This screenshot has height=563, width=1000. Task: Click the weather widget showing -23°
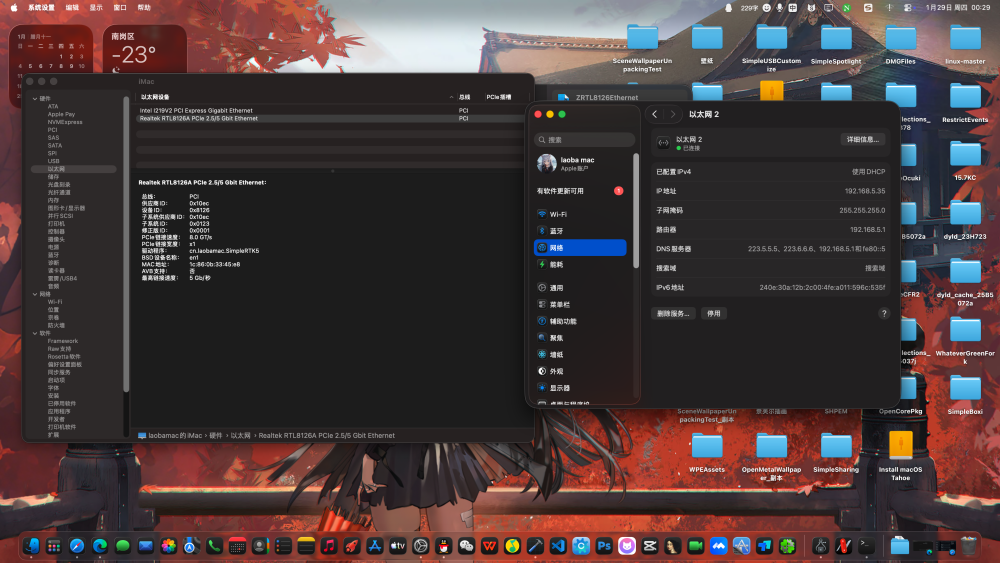tap(145, 50)
